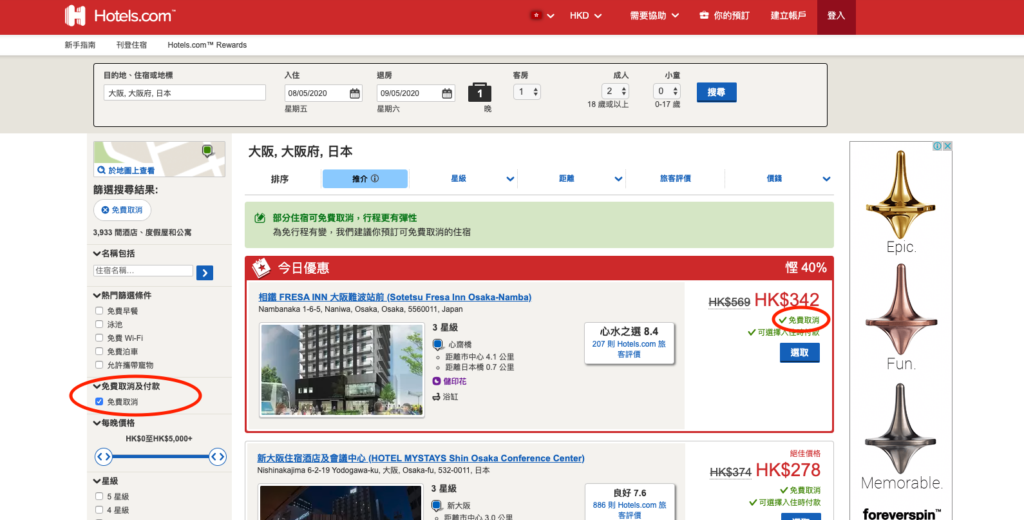The width and height of the screenshot is (1024, 520).
Task: Click the info icon on 推介 tab
Action: coord(375,178)
